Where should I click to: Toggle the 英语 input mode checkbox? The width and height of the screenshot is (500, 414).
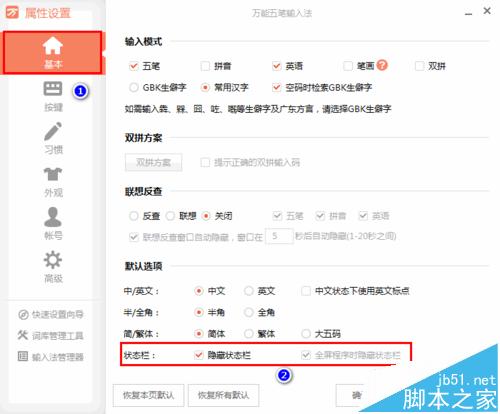(x=276, y=66)
